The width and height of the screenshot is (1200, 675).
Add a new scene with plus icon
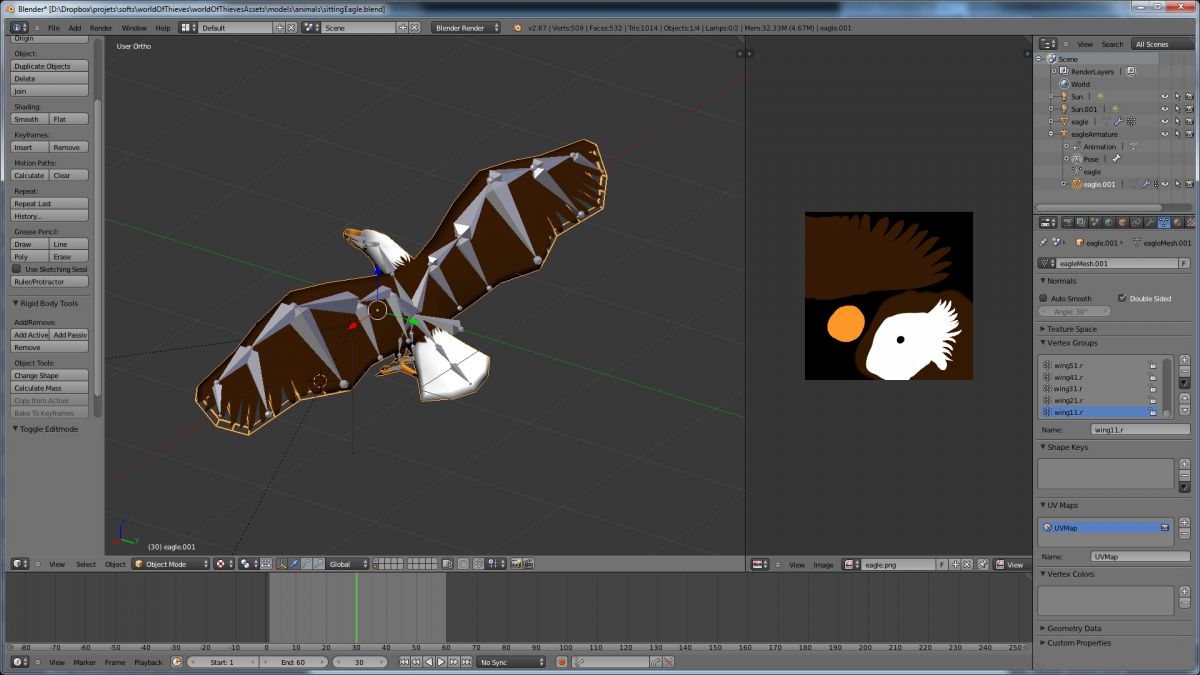[403, 28]
